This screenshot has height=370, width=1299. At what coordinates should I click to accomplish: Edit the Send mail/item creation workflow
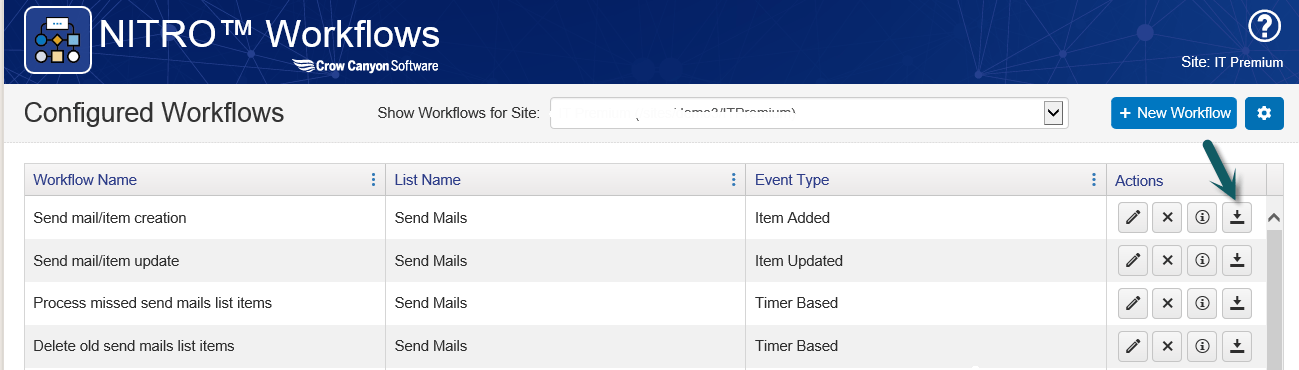coord(1132,217)
